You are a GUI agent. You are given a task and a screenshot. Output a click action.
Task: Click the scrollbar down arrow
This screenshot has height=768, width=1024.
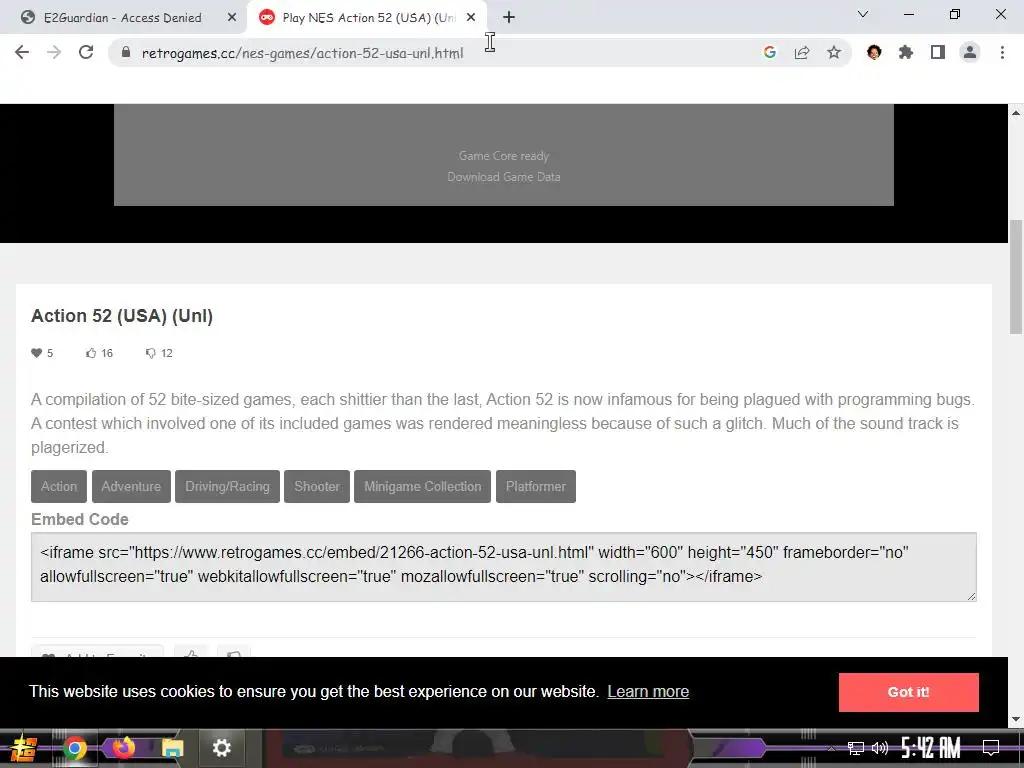click(1016, 720)
